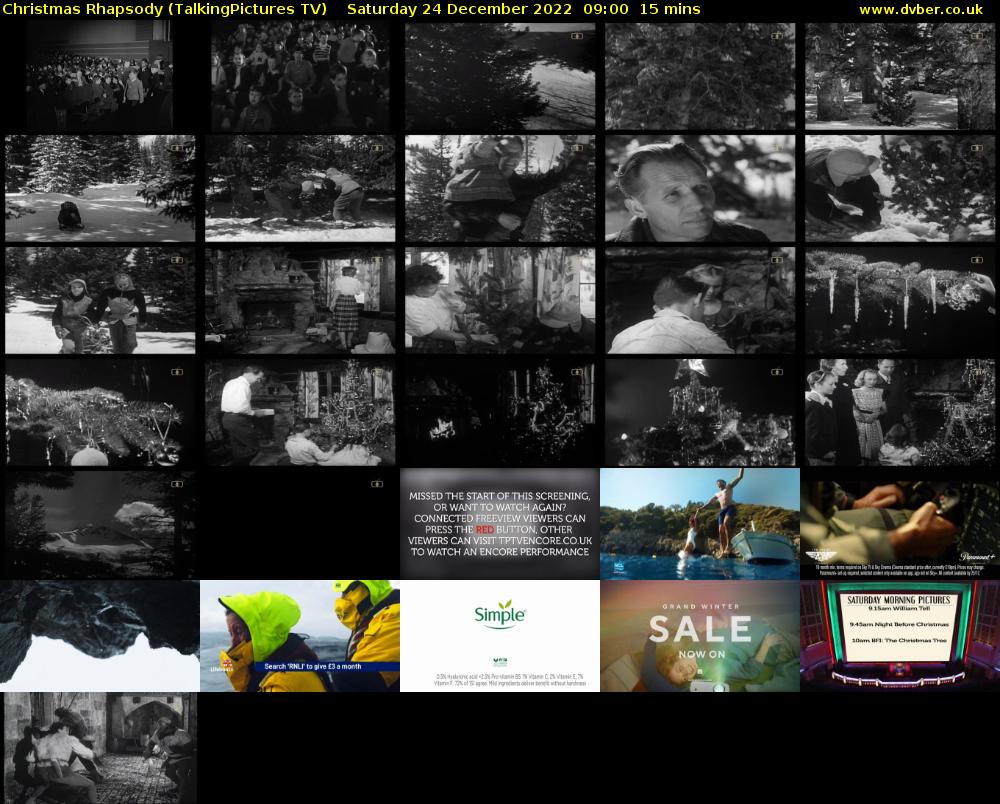The image size is (1000, 804).
Task: Select the Simple logo advert thumbnail
Action: pos(500,636)
